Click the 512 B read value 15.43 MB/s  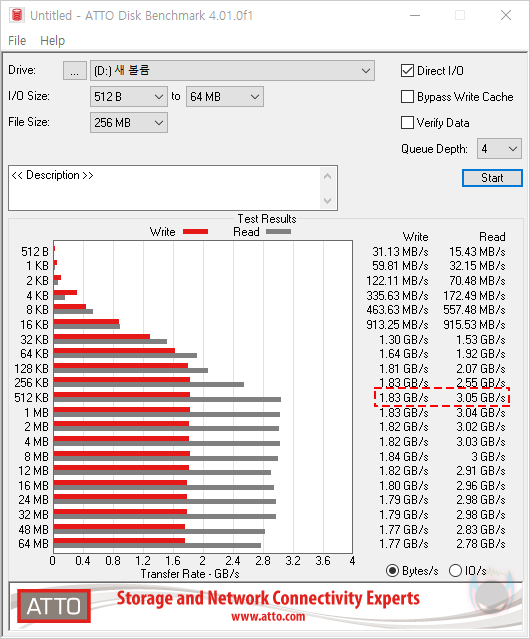coord(477,252)
